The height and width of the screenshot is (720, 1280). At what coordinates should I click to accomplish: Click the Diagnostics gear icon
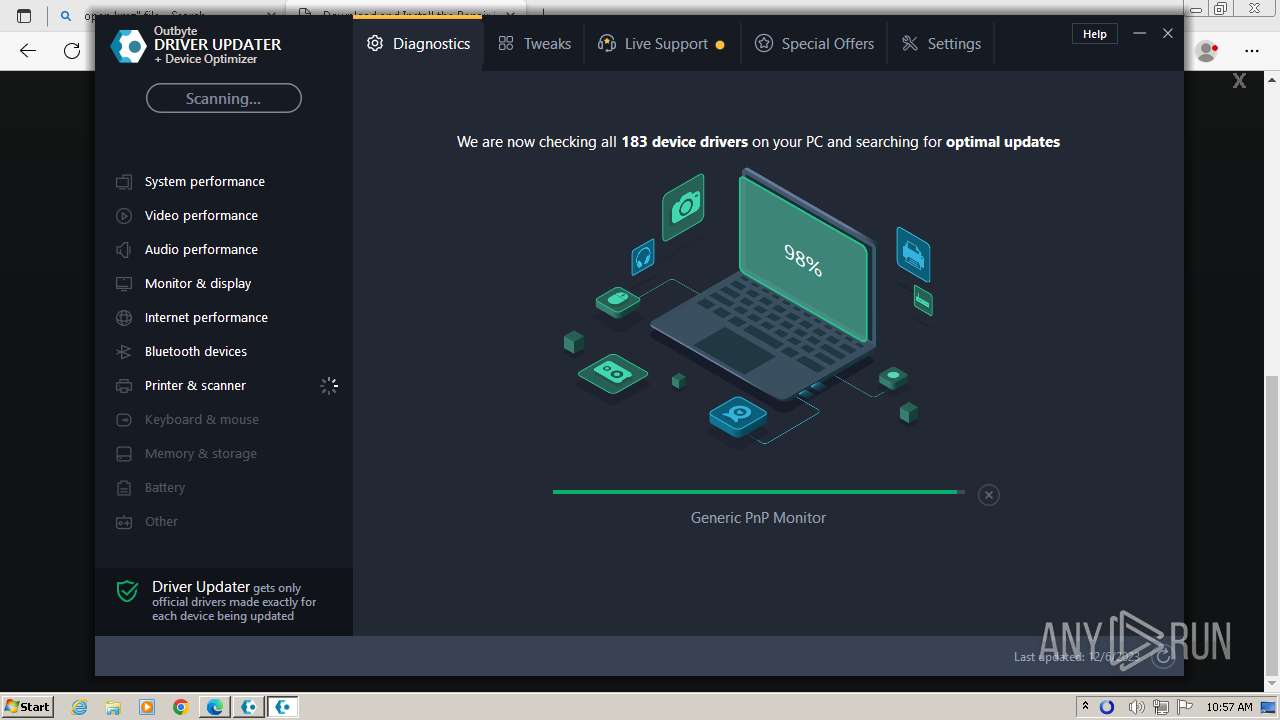(x=375, y=44)
